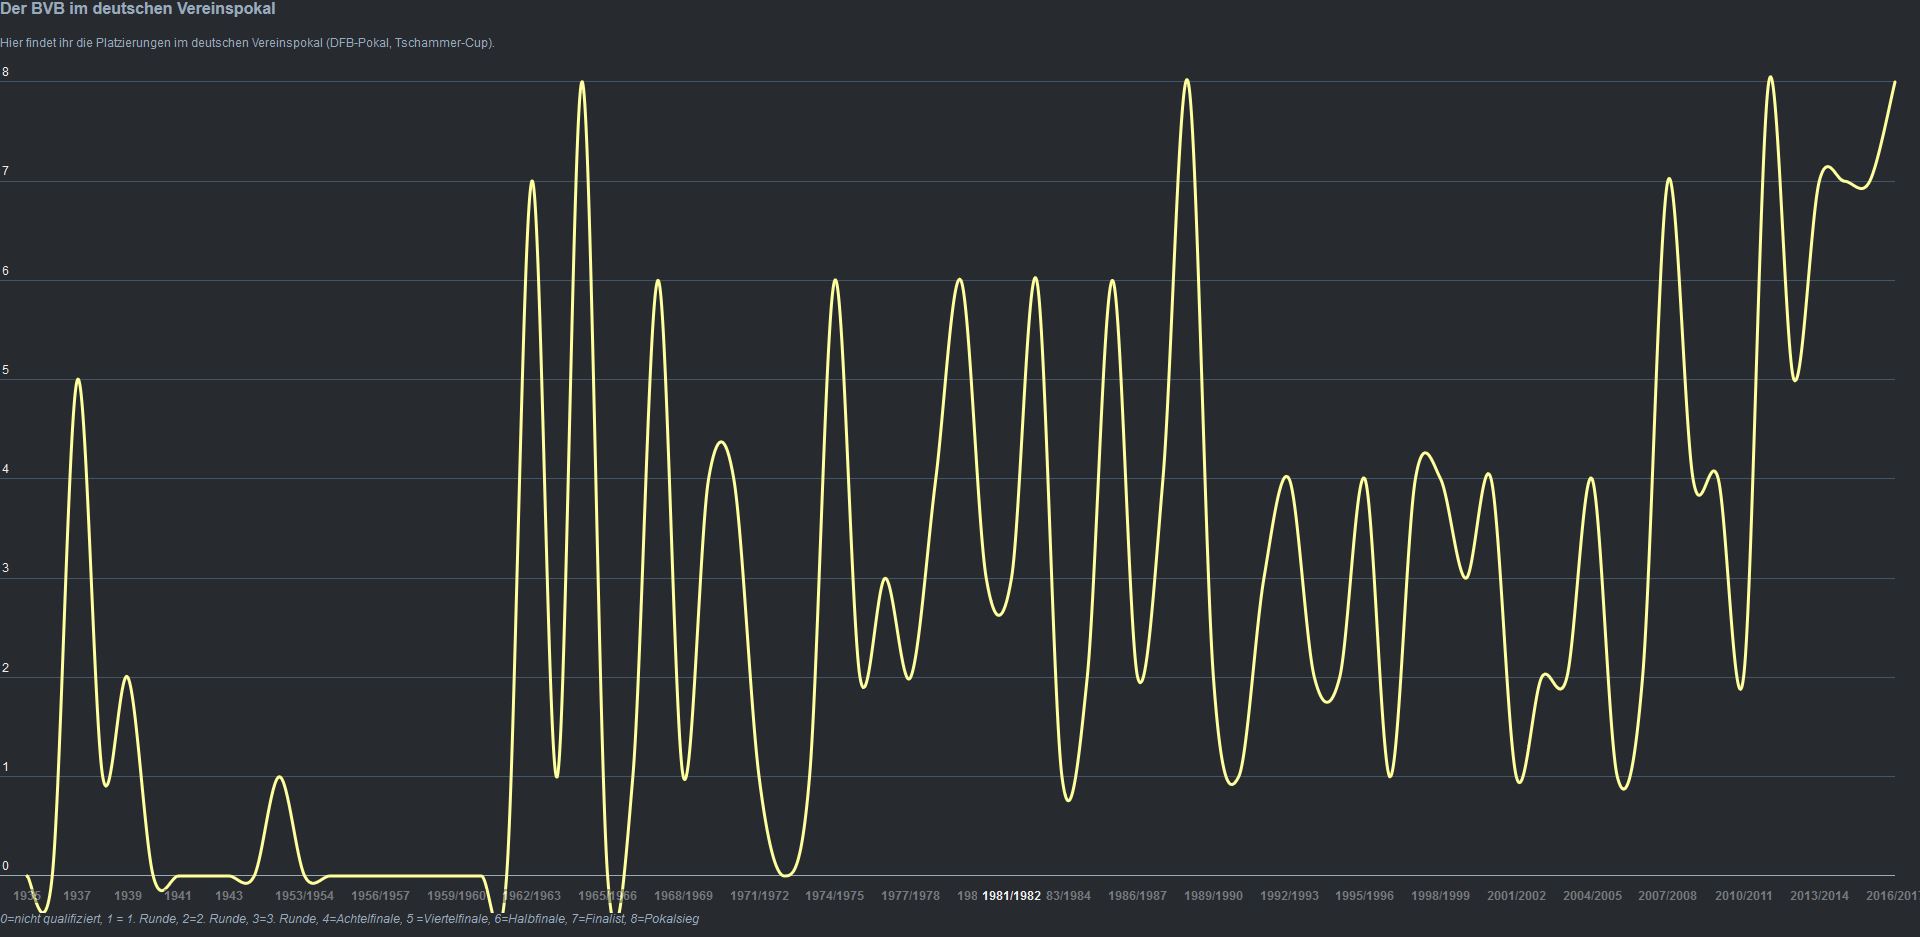
Task: Click the 1956/1957 season label
Action: coord(380,896)
